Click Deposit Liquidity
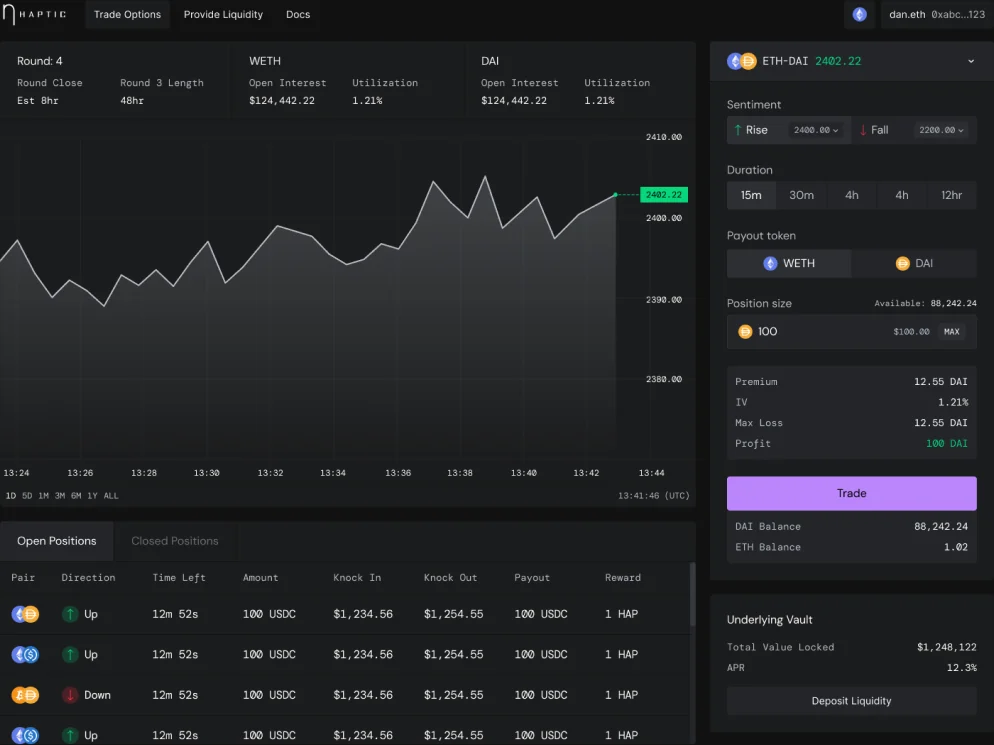 [851, 701]
